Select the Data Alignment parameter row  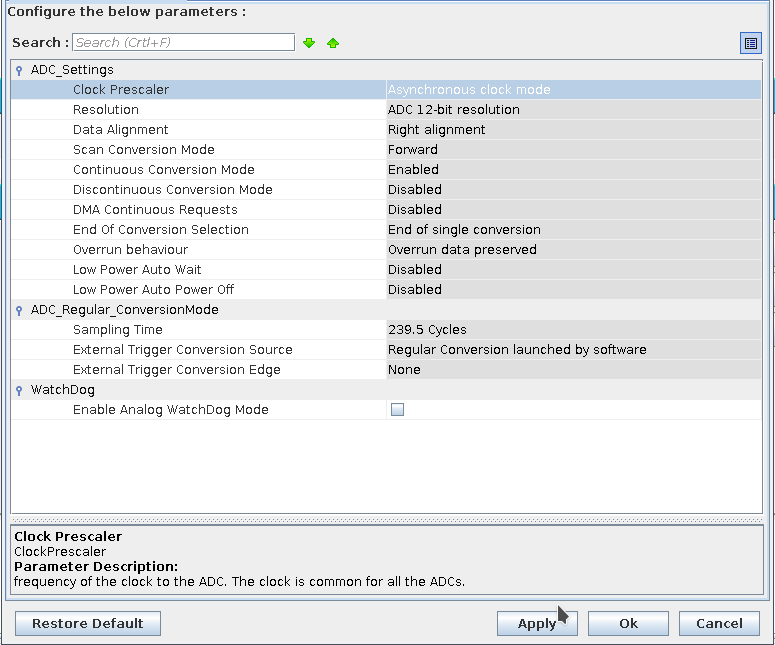120,130
